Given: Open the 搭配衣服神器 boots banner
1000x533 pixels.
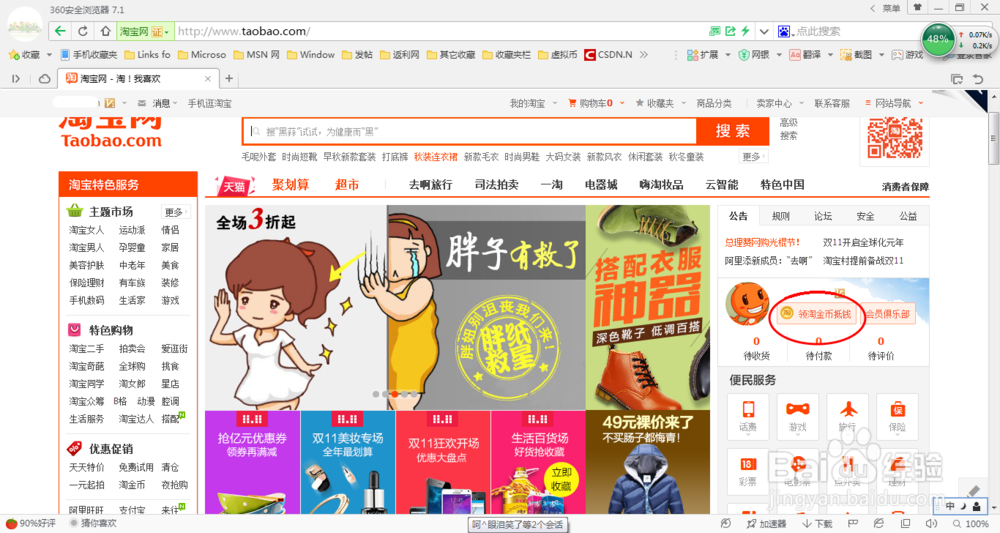Looking at the screenshot, I should pos(648,307).
